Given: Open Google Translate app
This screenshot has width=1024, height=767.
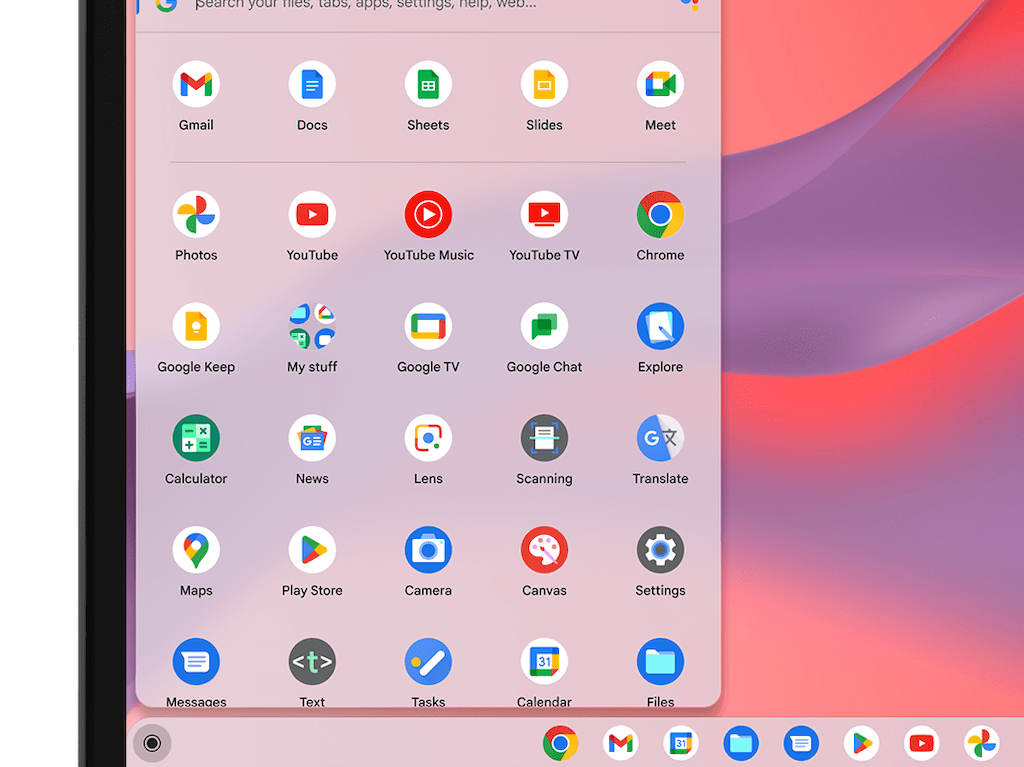Looking at the screenshot, I should point(660,438).
